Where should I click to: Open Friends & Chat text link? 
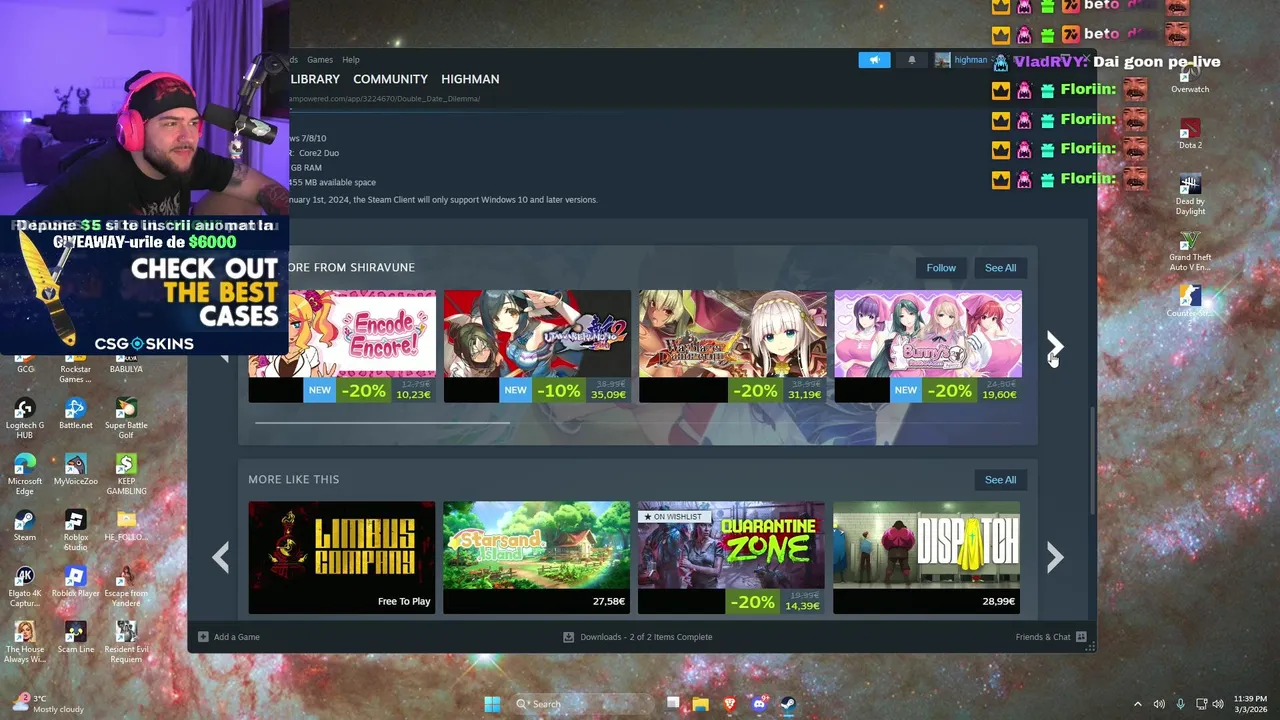click(1043, 637)
